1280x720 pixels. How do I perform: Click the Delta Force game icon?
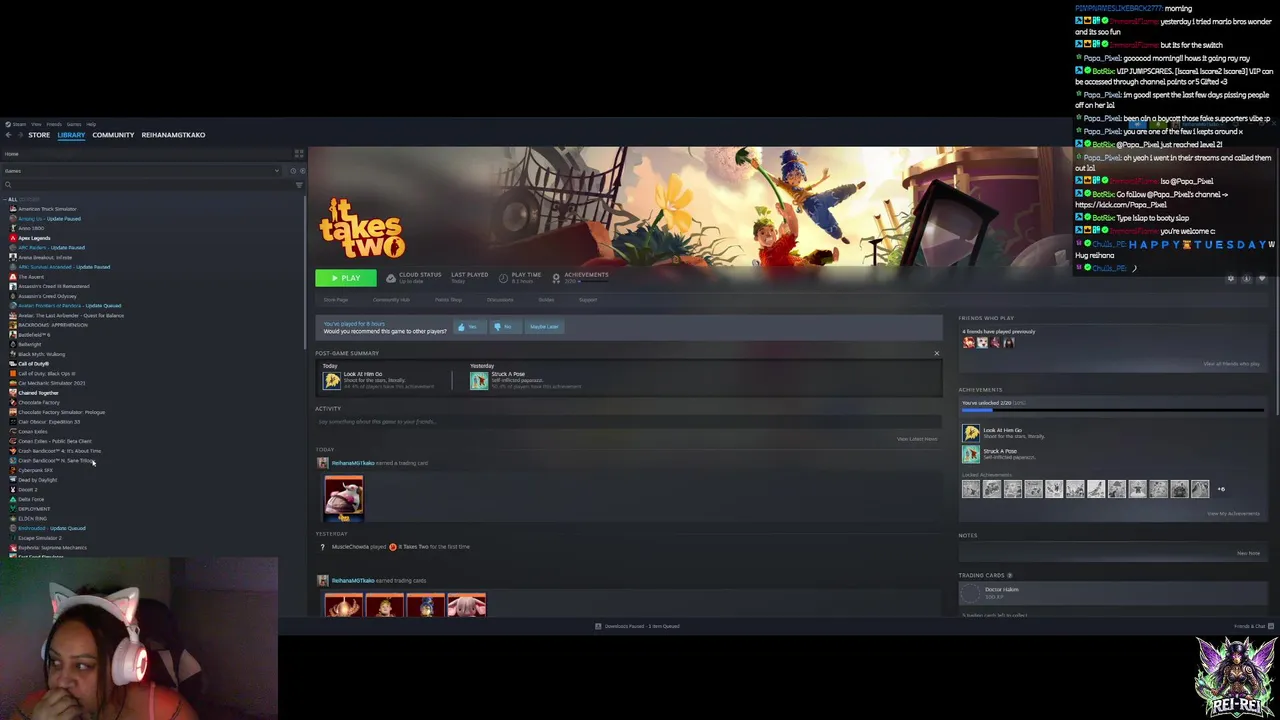click(13, 499)
